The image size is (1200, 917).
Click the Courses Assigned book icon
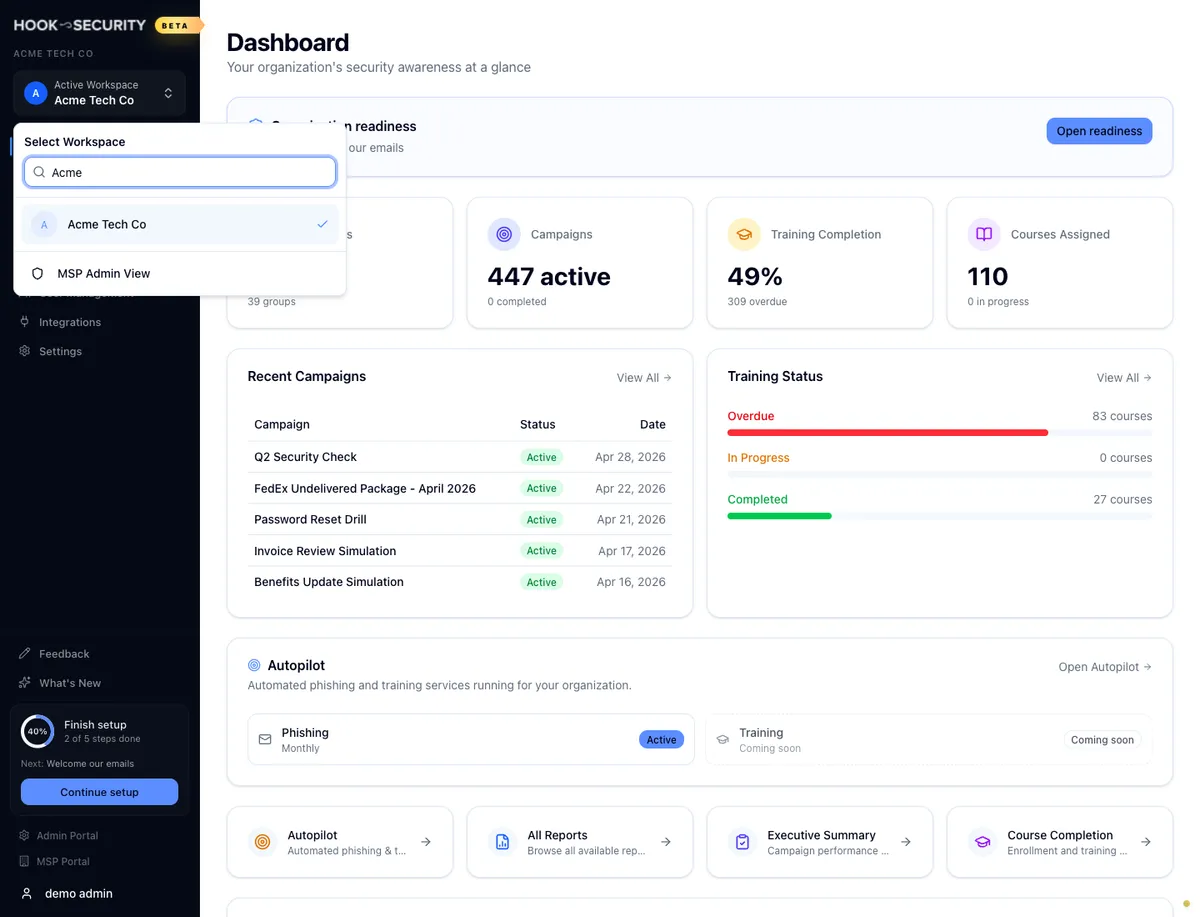click(x=984, y=234)
